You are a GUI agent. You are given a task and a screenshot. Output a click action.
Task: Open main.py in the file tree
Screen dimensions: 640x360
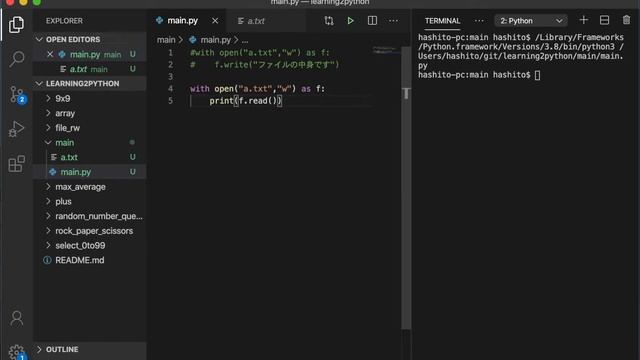pos(90,172)
